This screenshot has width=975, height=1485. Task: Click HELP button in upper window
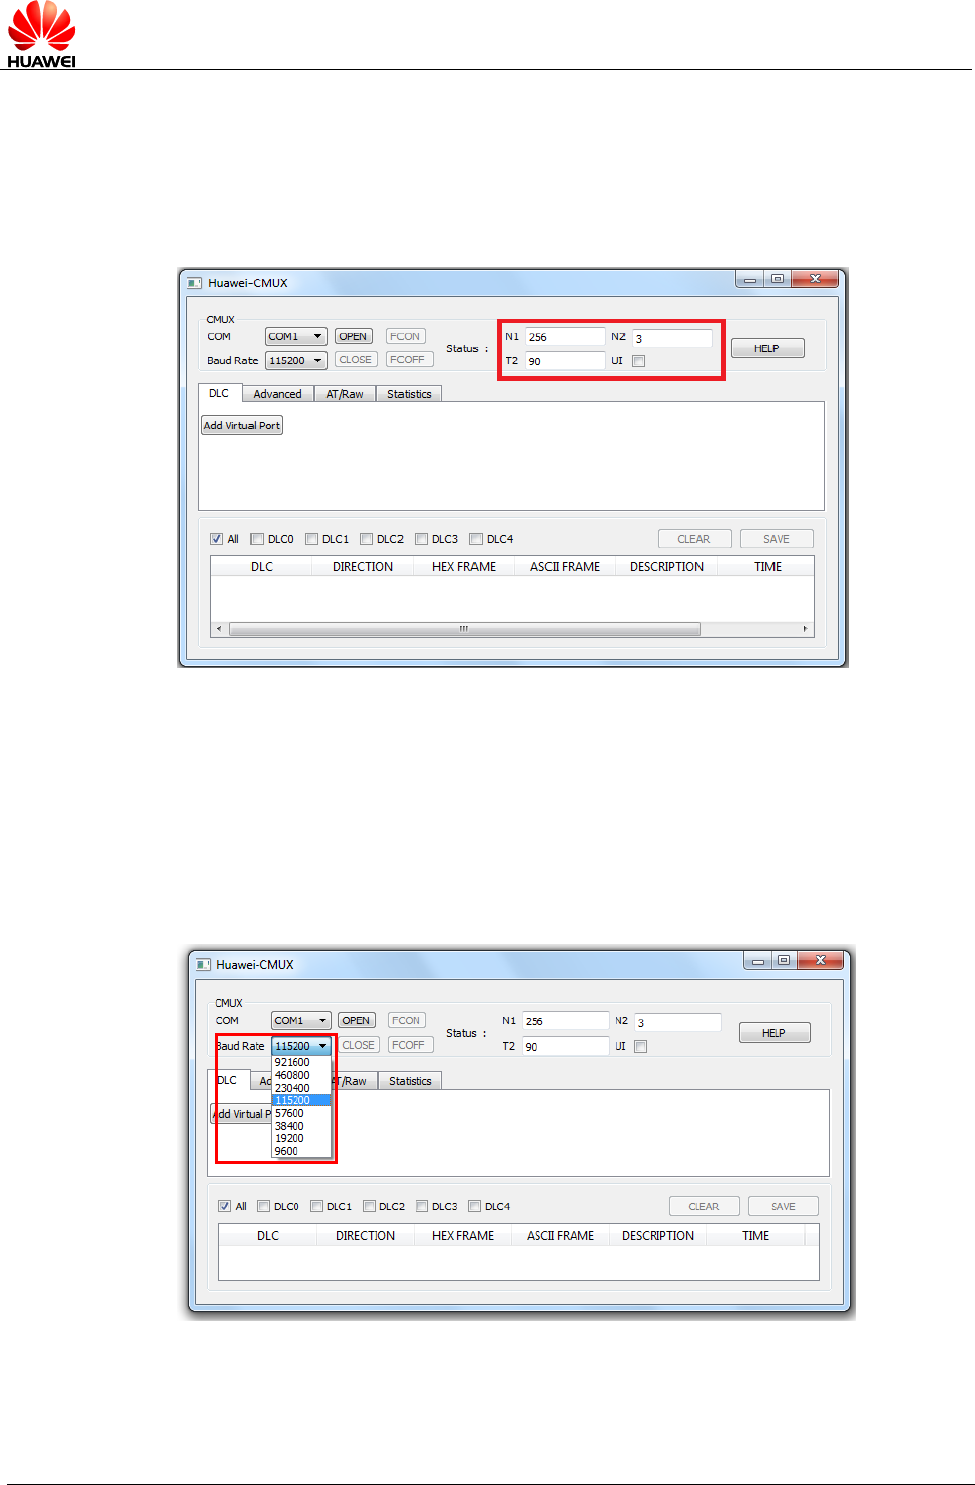pyautogui.click(x=767, y=348)
